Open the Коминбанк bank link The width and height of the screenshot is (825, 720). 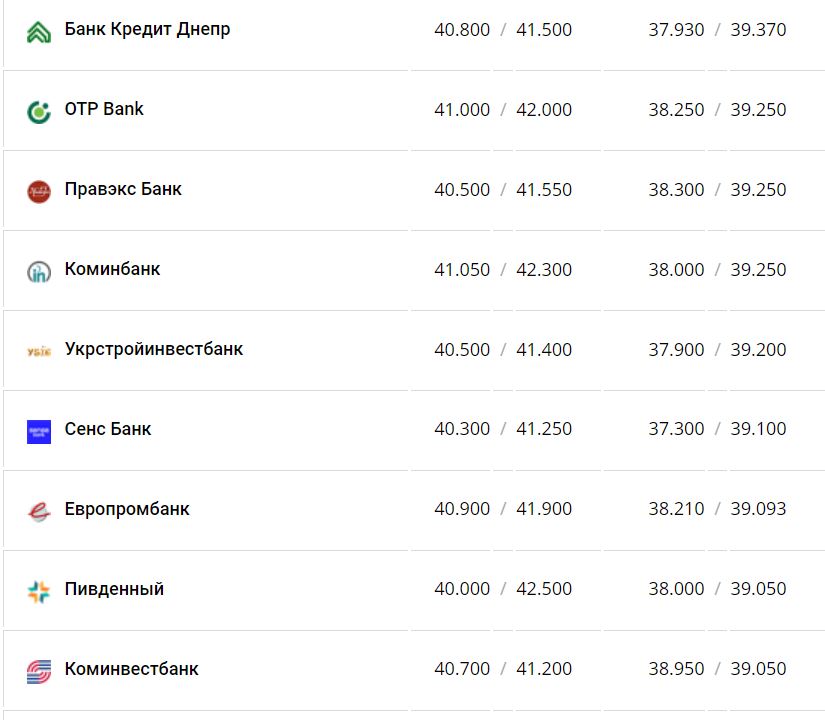coord(112,269)
